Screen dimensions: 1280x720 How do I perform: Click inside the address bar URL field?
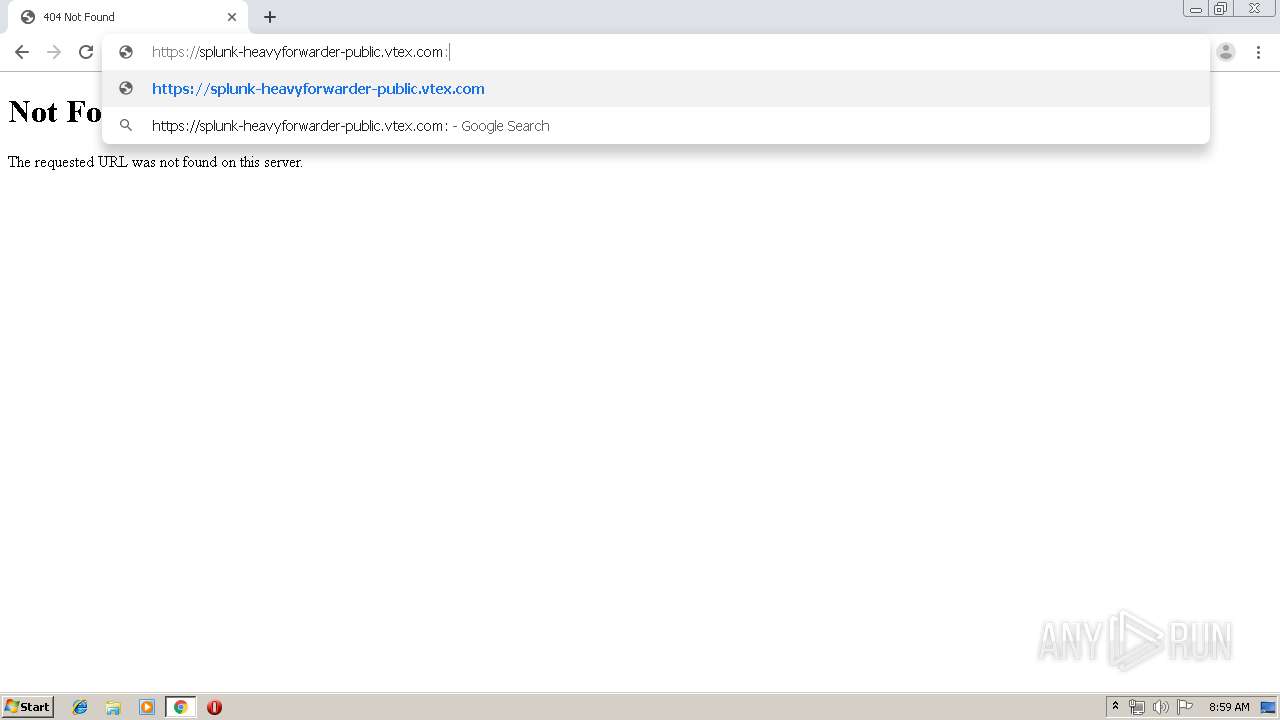pyautogui.click(x=655, y=52)
